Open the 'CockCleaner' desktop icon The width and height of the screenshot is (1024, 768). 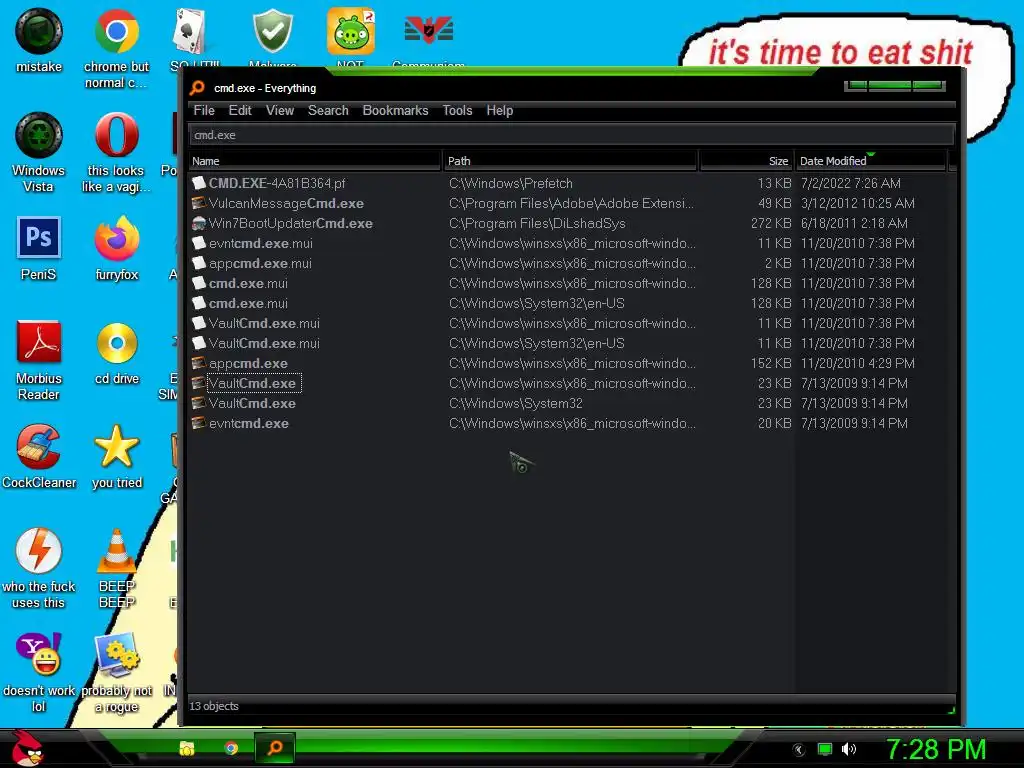39,456
